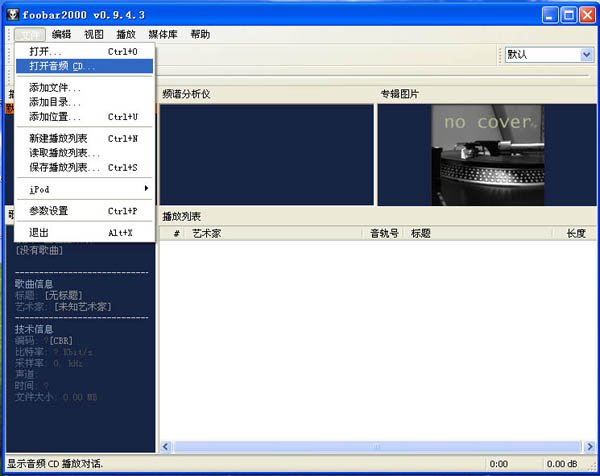The height and width of the screenshot is (476, 600).
Task: Open the 播放 menu
Action: click(x=126, y=35)
